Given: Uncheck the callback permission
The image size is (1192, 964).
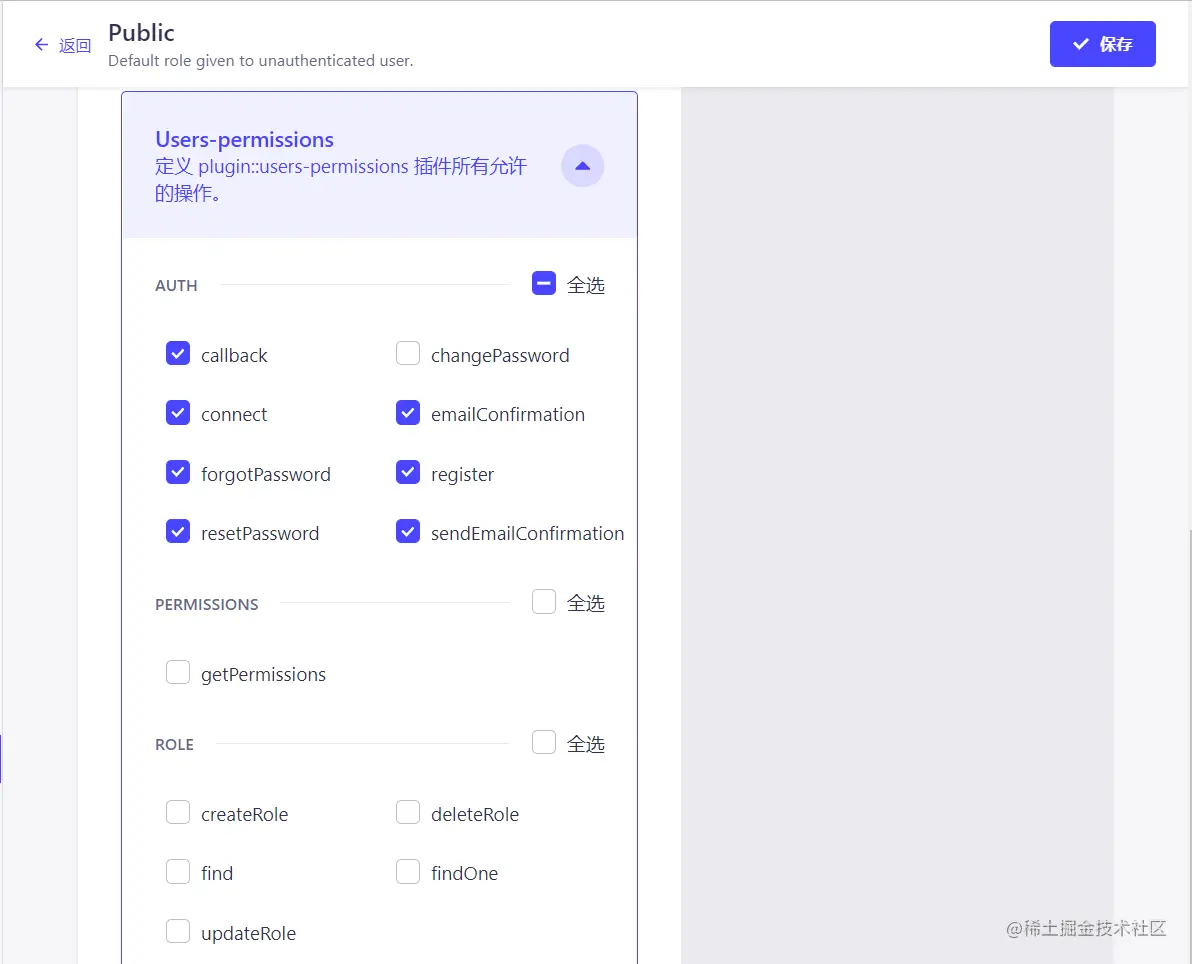Looking at the screenshot, I should 178,354.
